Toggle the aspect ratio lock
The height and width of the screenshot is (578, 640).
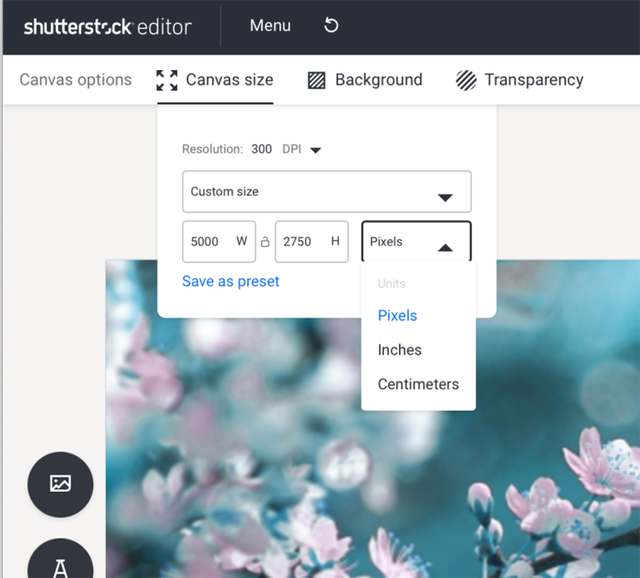[265, 242]
